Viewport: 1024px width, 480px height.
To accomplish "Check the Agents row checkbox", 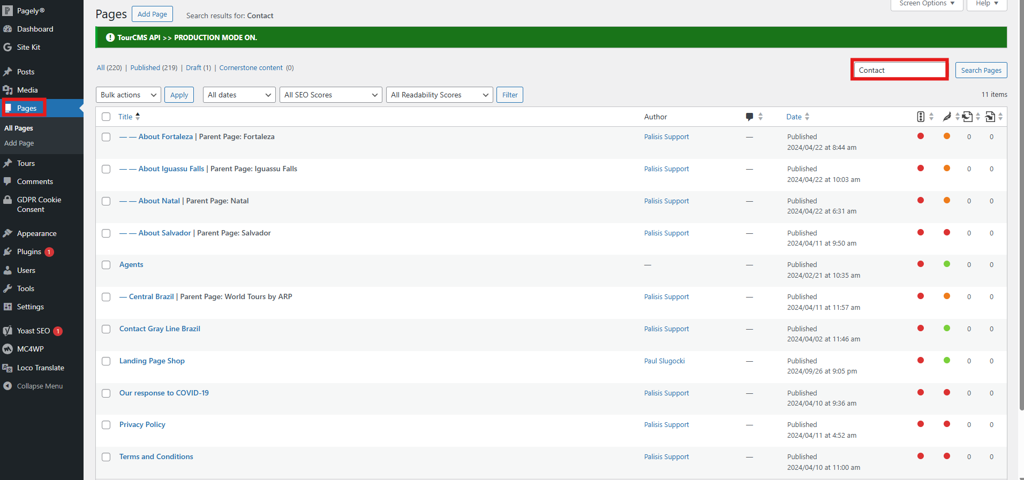I will tap(106, 265).
